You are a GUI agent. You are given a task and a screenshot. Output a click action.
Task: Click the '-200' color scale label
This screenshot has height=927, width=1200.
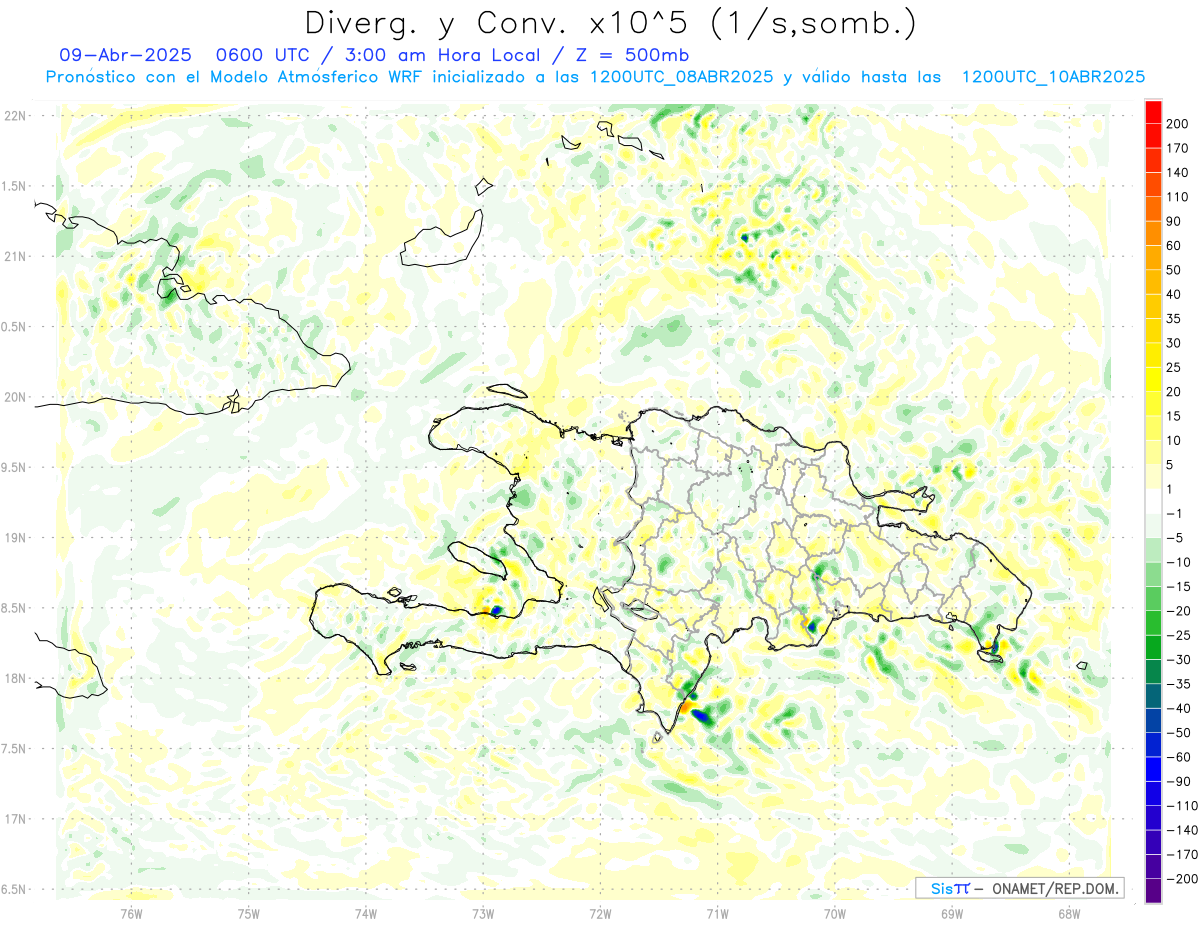(x=1180, y=878)
